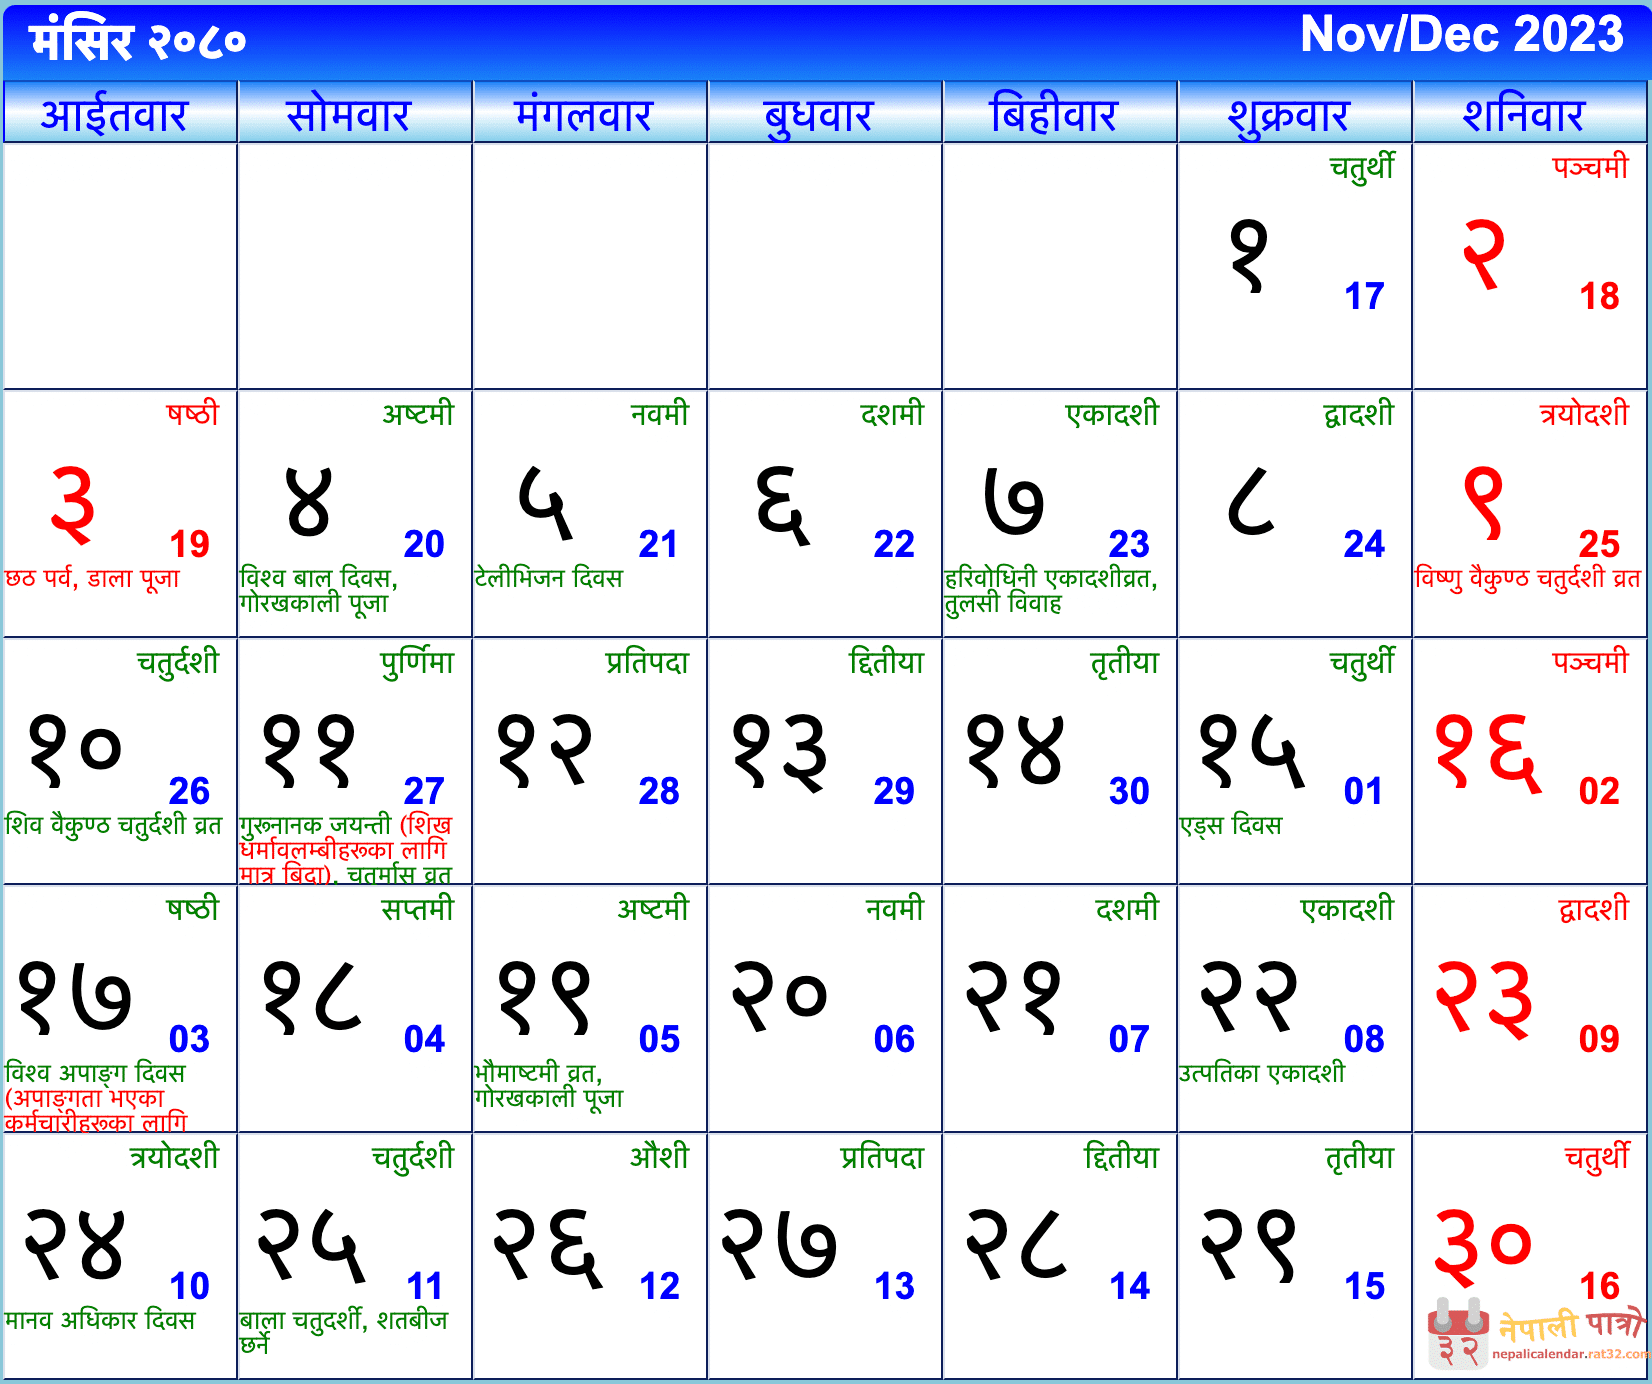Open हरिबोधिनी एकादशीव्रत, तुलसी विवाह event

[1051, 591]
